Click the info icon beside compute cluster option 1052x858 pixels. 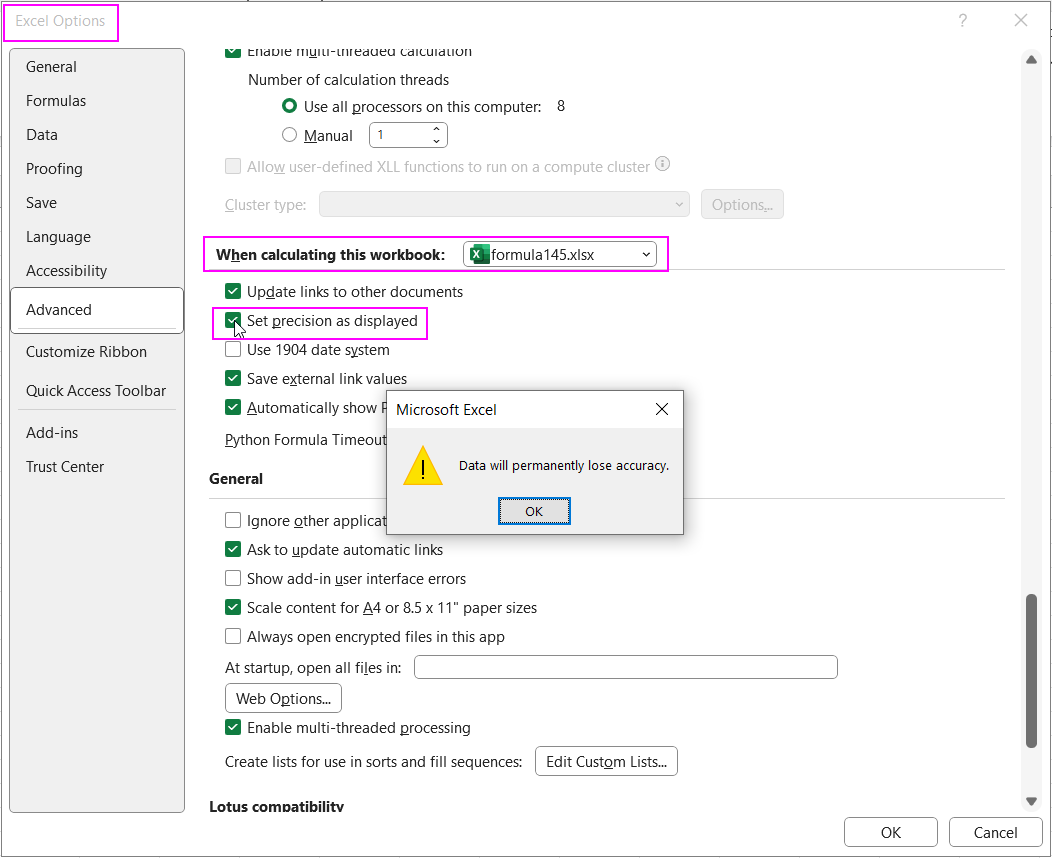coord(662,165)
